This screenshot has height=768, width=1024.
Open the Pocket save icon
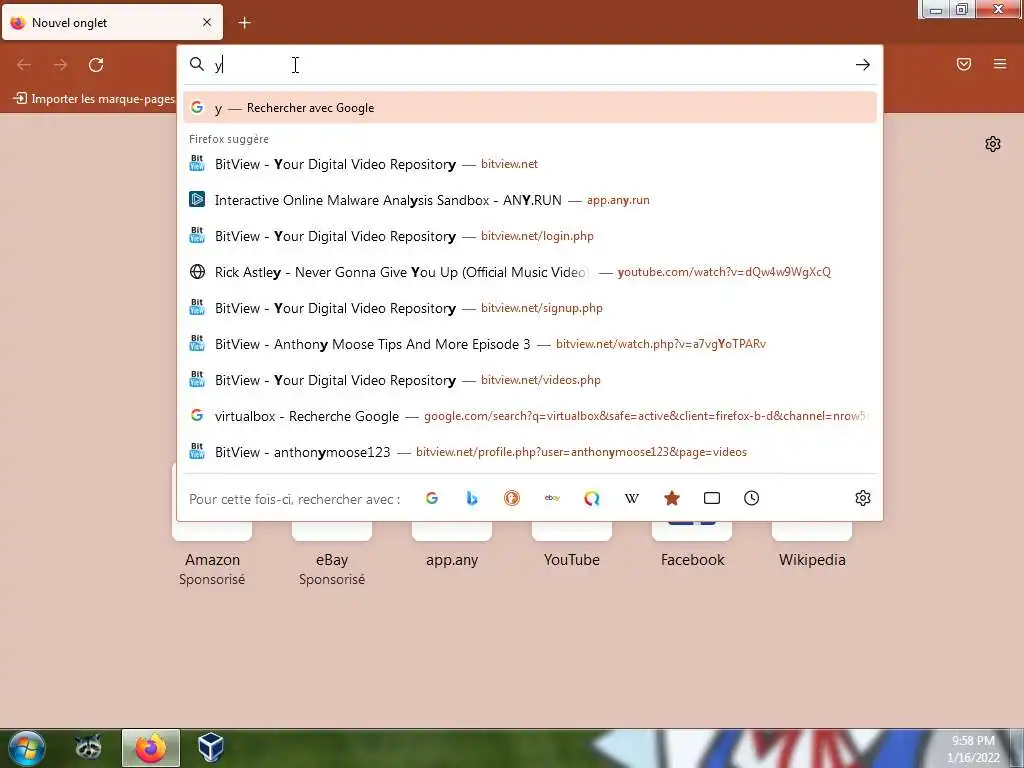964,64
